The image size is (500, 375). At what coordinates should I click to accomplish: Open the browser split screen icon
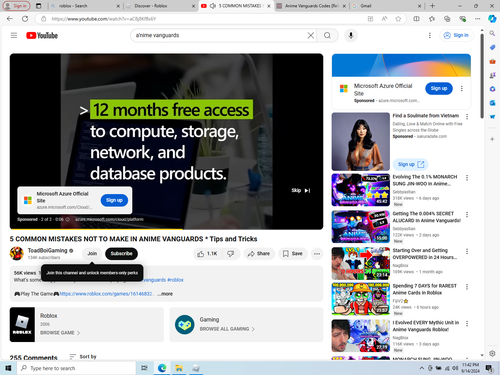coord(416,19)
